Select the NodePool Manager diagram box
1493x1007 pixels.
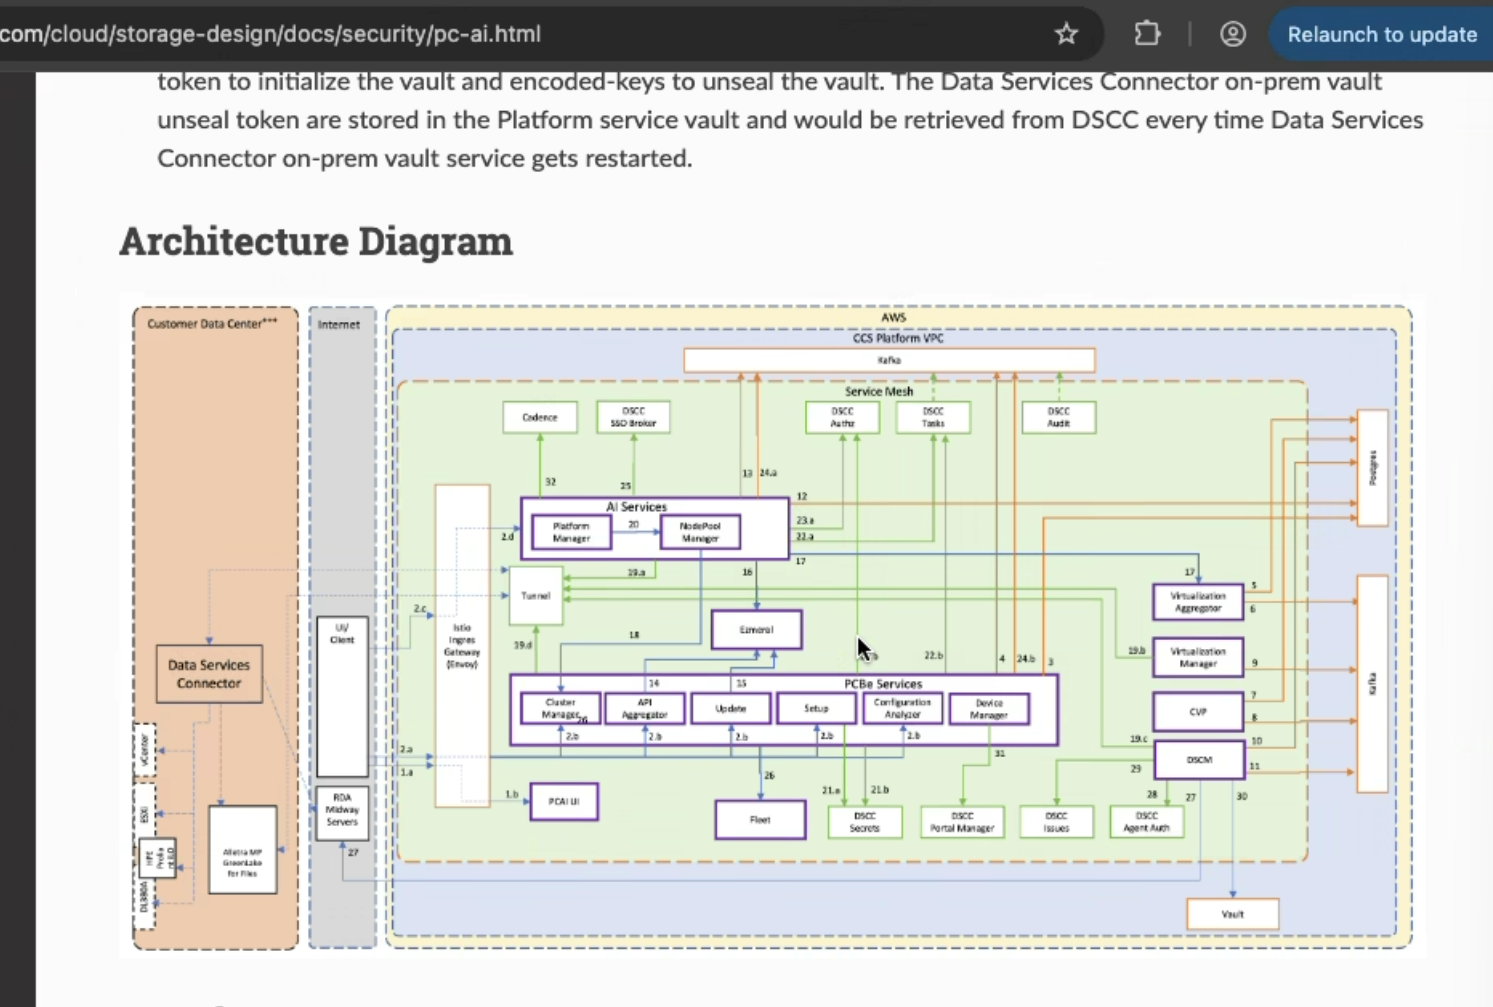(x=700, y=532)
